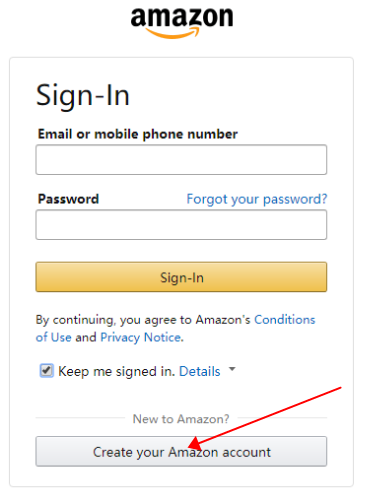Open the Conditions link on first line

pos(285,320)
